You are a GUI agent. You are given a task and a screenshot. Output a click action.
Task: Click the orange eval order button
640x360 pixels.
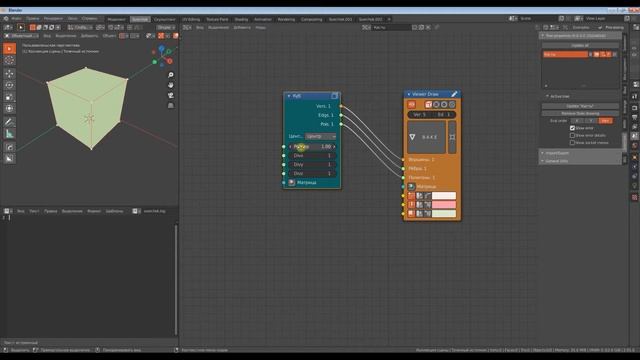pyautogui.click(x=605, y=121)
